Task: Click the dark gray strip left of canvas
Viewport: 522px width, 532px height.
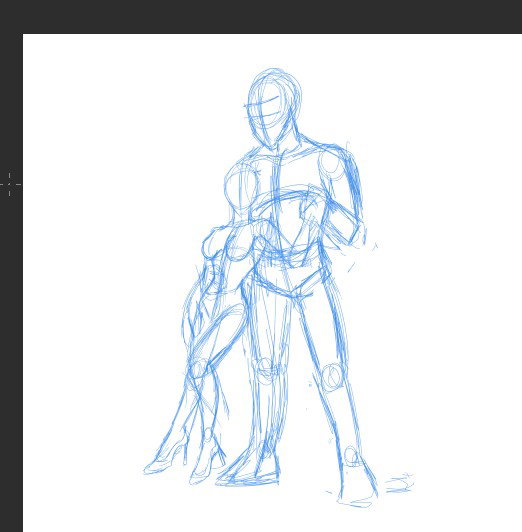Action: (11, 282)
